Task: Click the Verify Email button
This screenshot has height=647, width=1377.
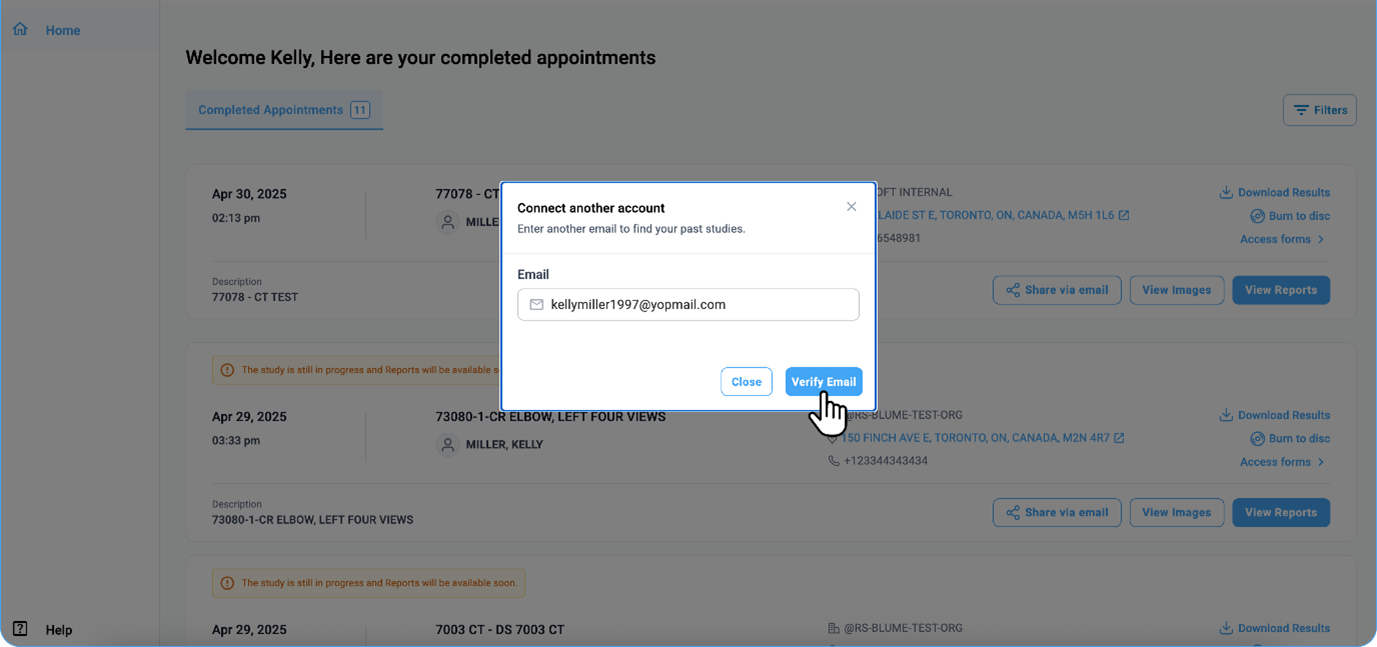Action: [823, 382]
